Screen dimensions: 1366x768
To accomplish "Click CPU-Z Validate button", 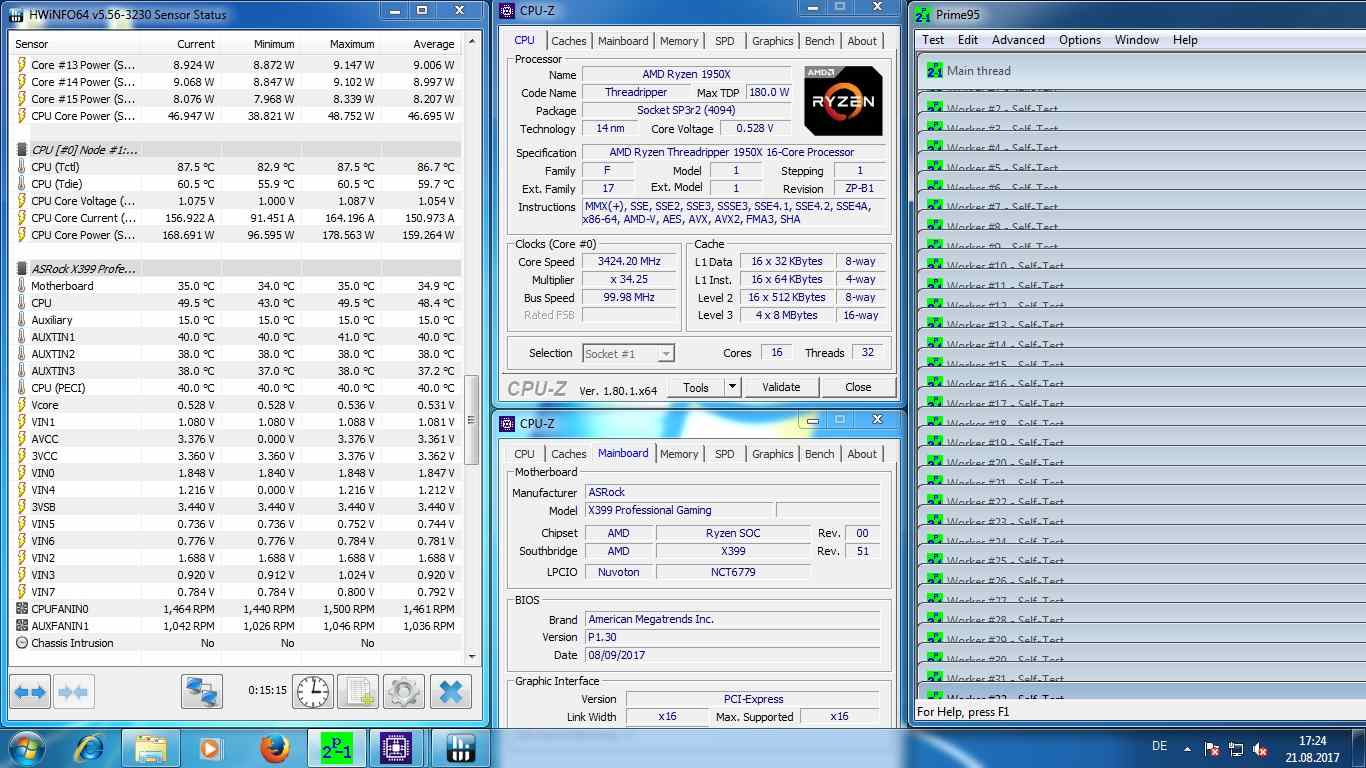I will pyautogui.click(x=781, y=387).
